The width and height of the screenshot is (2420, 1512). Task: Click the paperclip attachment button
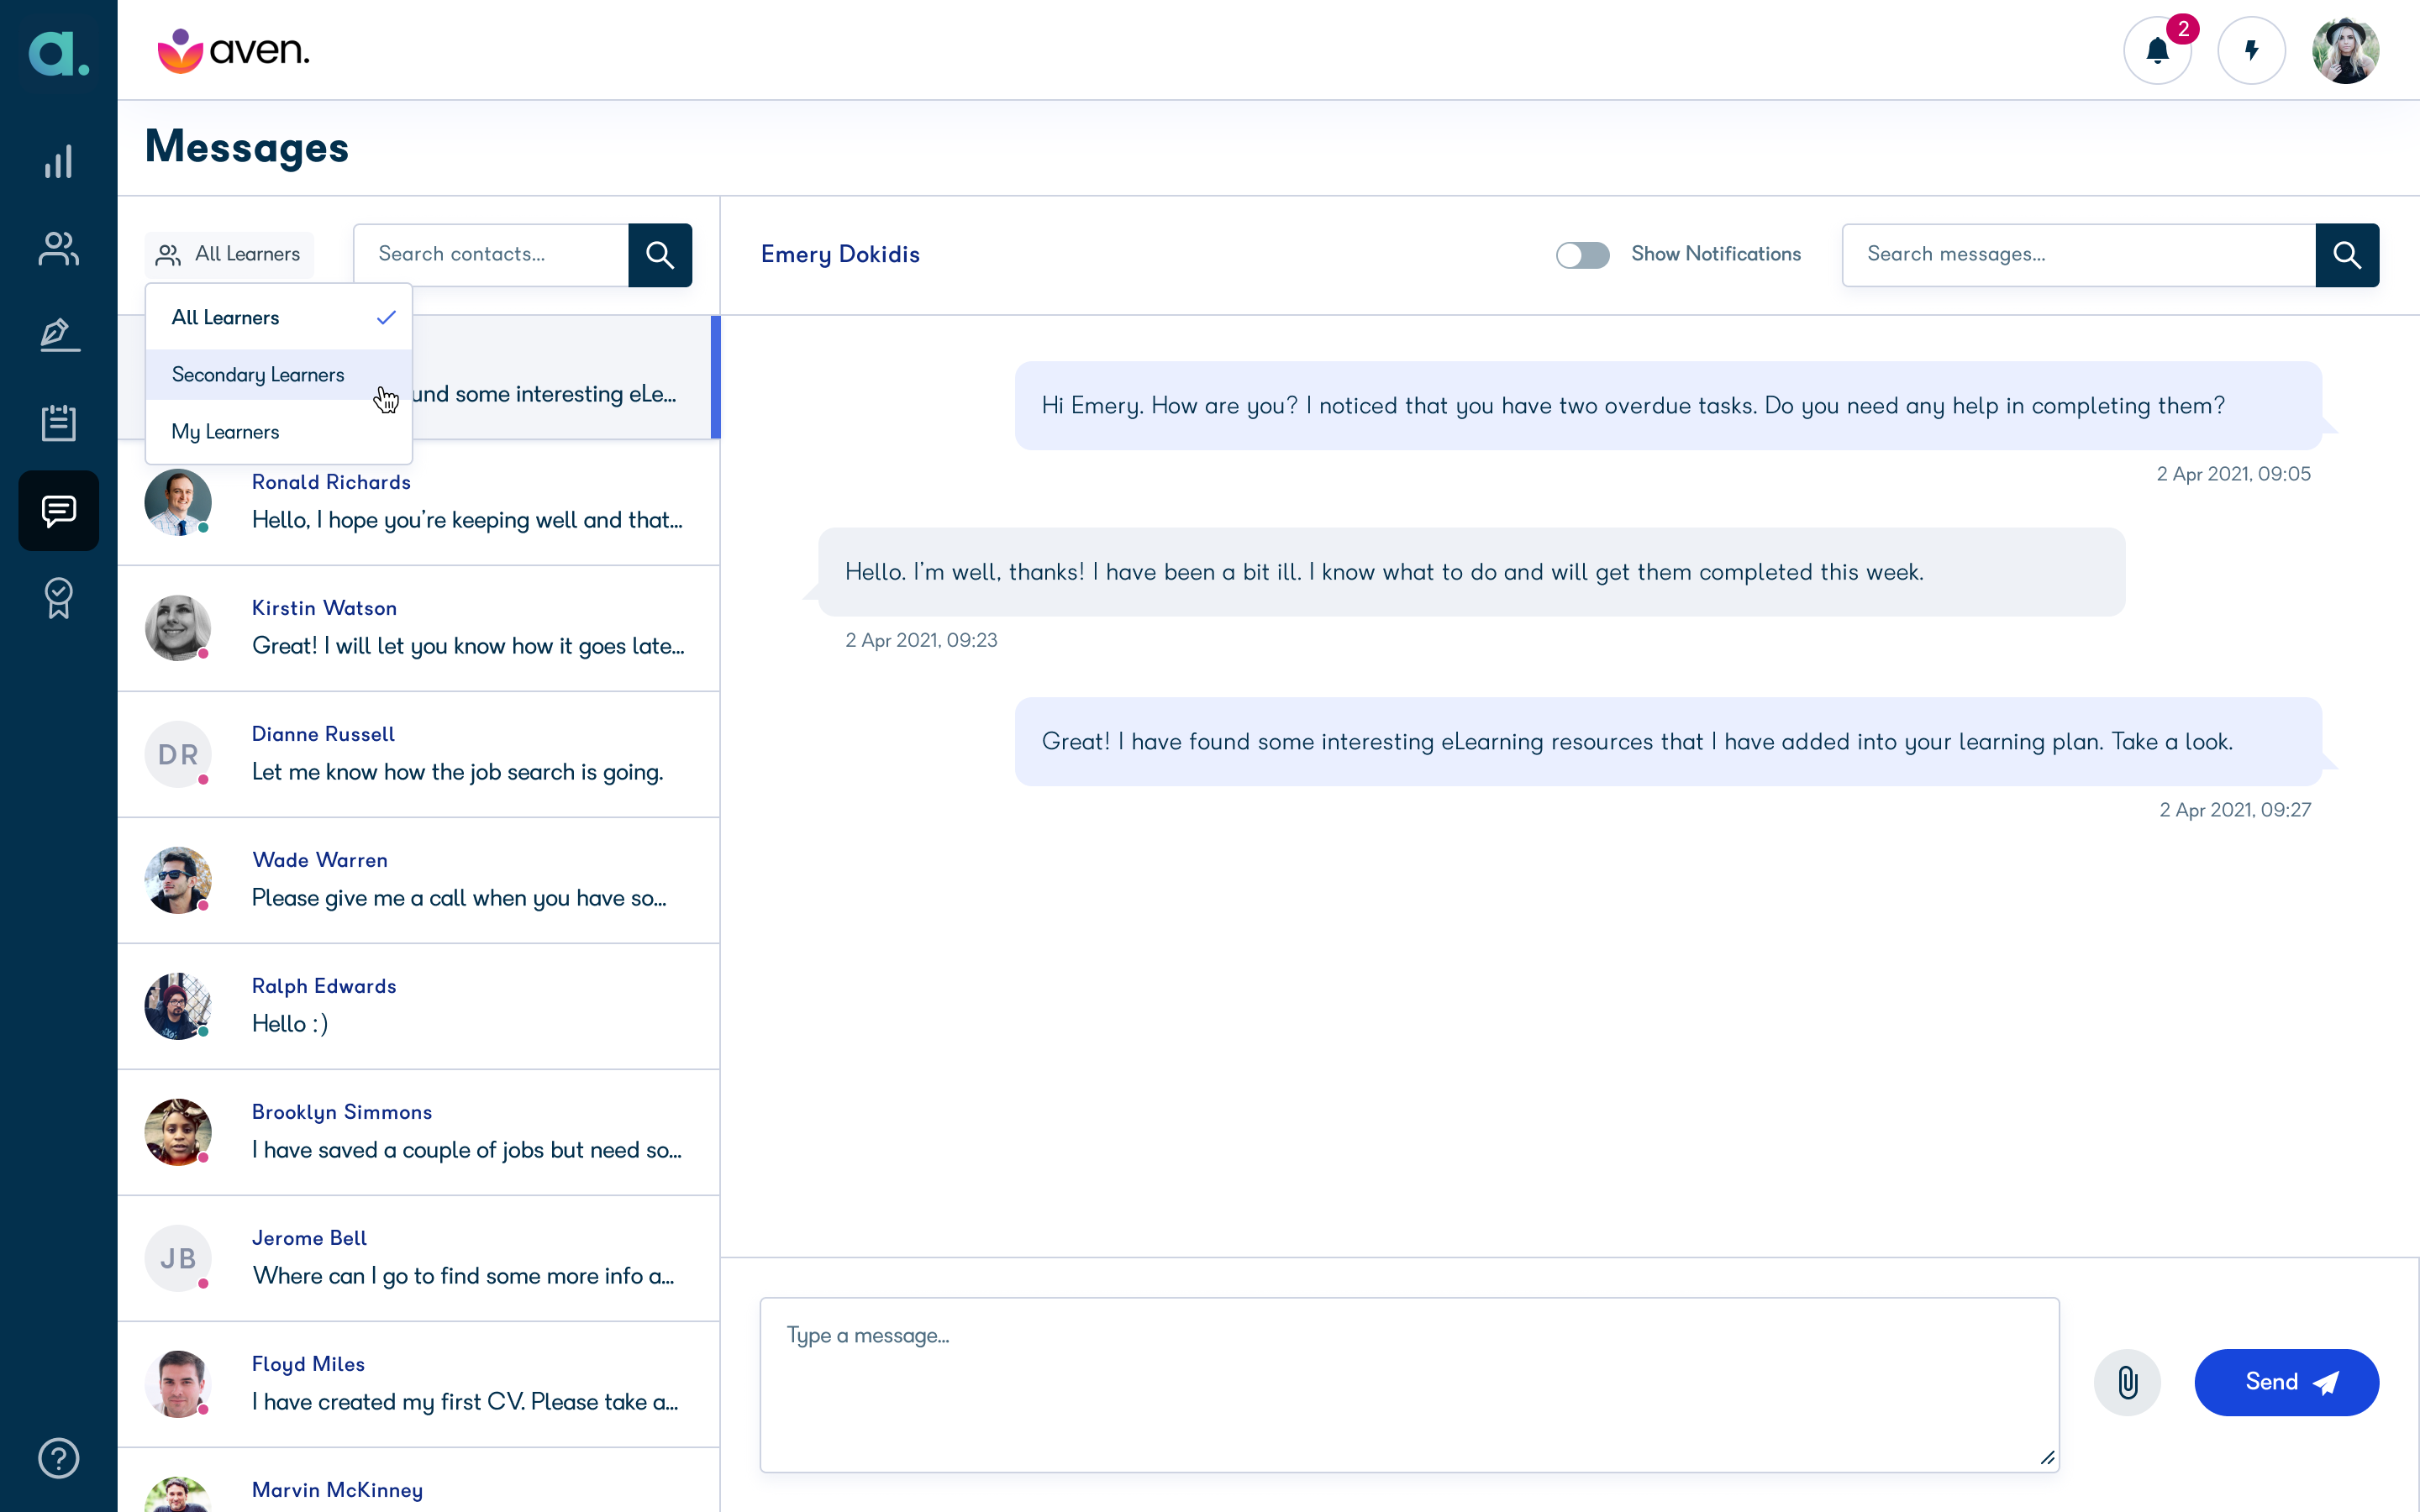pyautogui.click(x=2127, y=1383)
